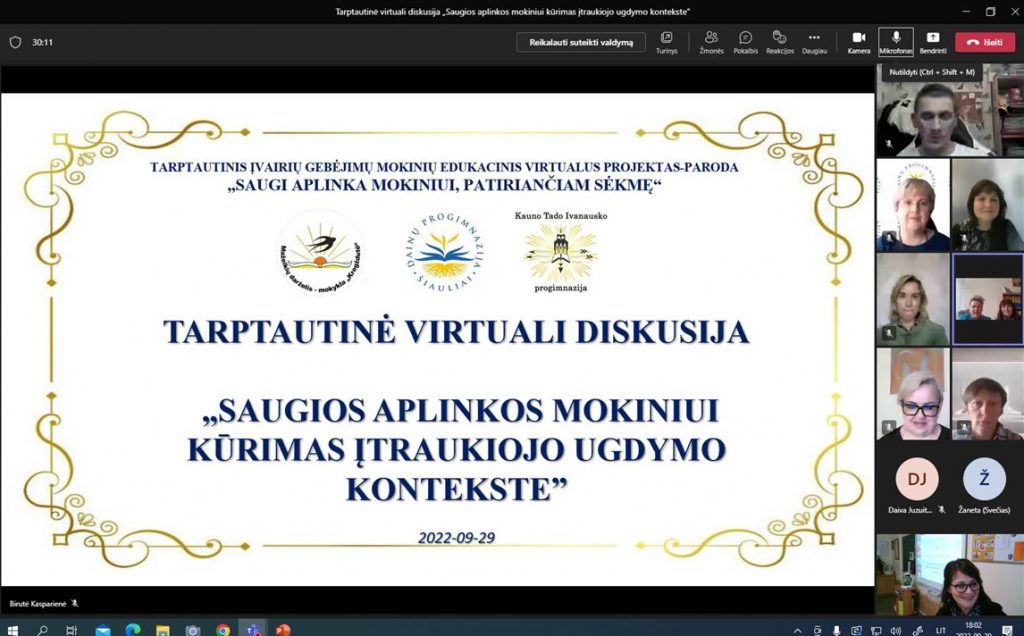The image size is (1024, 636).
Task: Open File Explorer from taskbar
Action: [163, 630]
